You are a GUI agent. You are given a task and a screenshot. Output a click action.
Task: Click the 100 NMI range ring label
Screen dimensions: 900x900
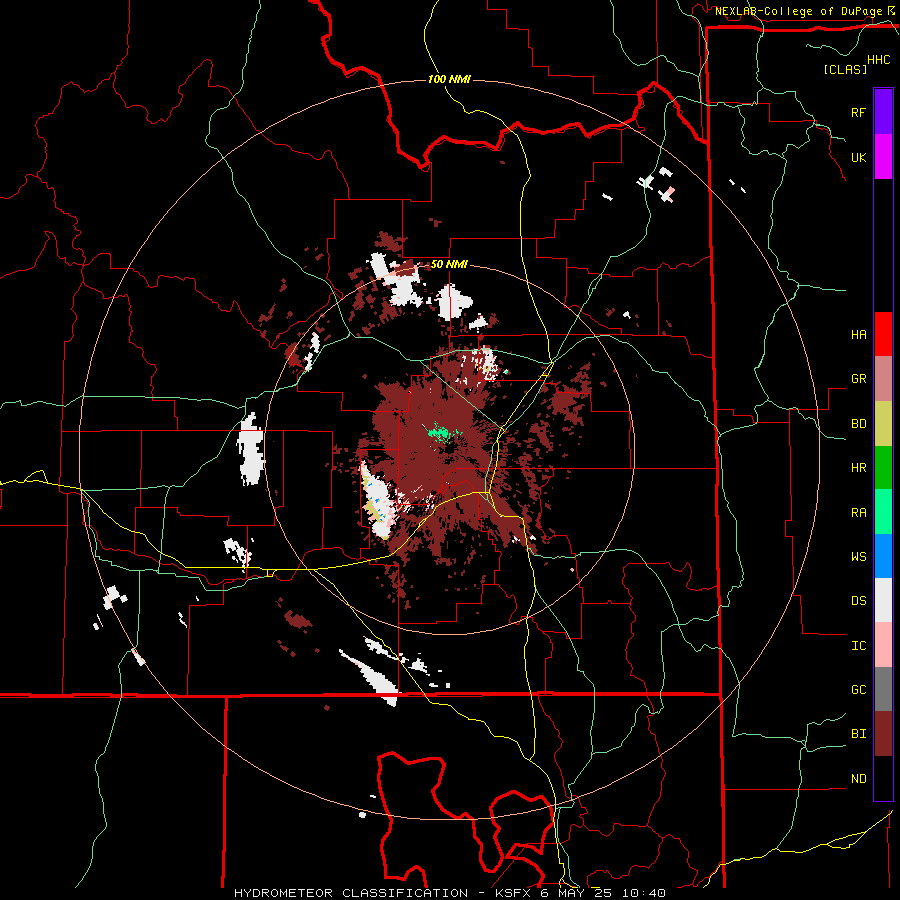pos(449,79)
